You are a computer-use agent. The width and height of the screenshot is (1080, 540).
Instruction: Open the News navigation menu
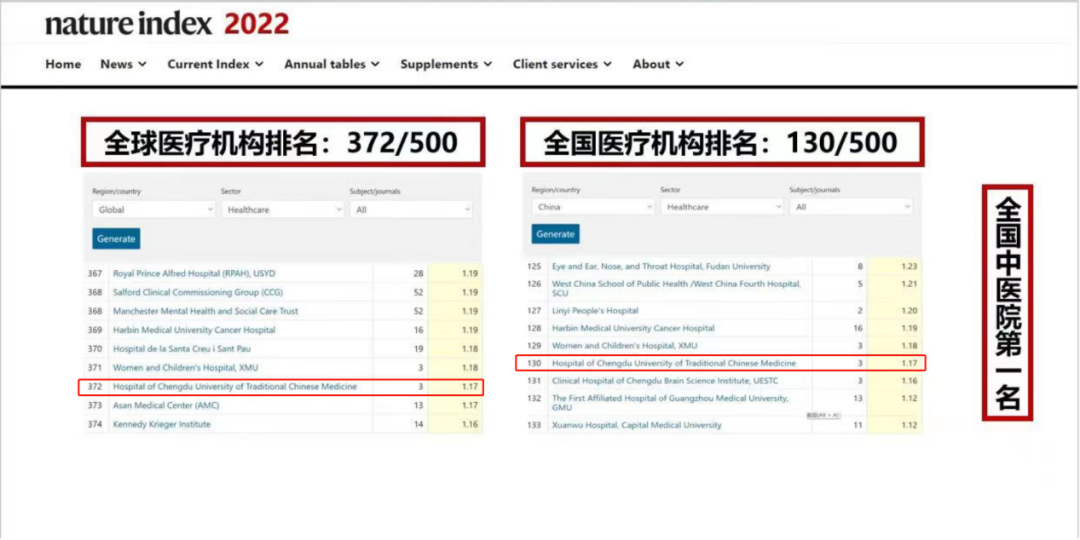(123, 64)
